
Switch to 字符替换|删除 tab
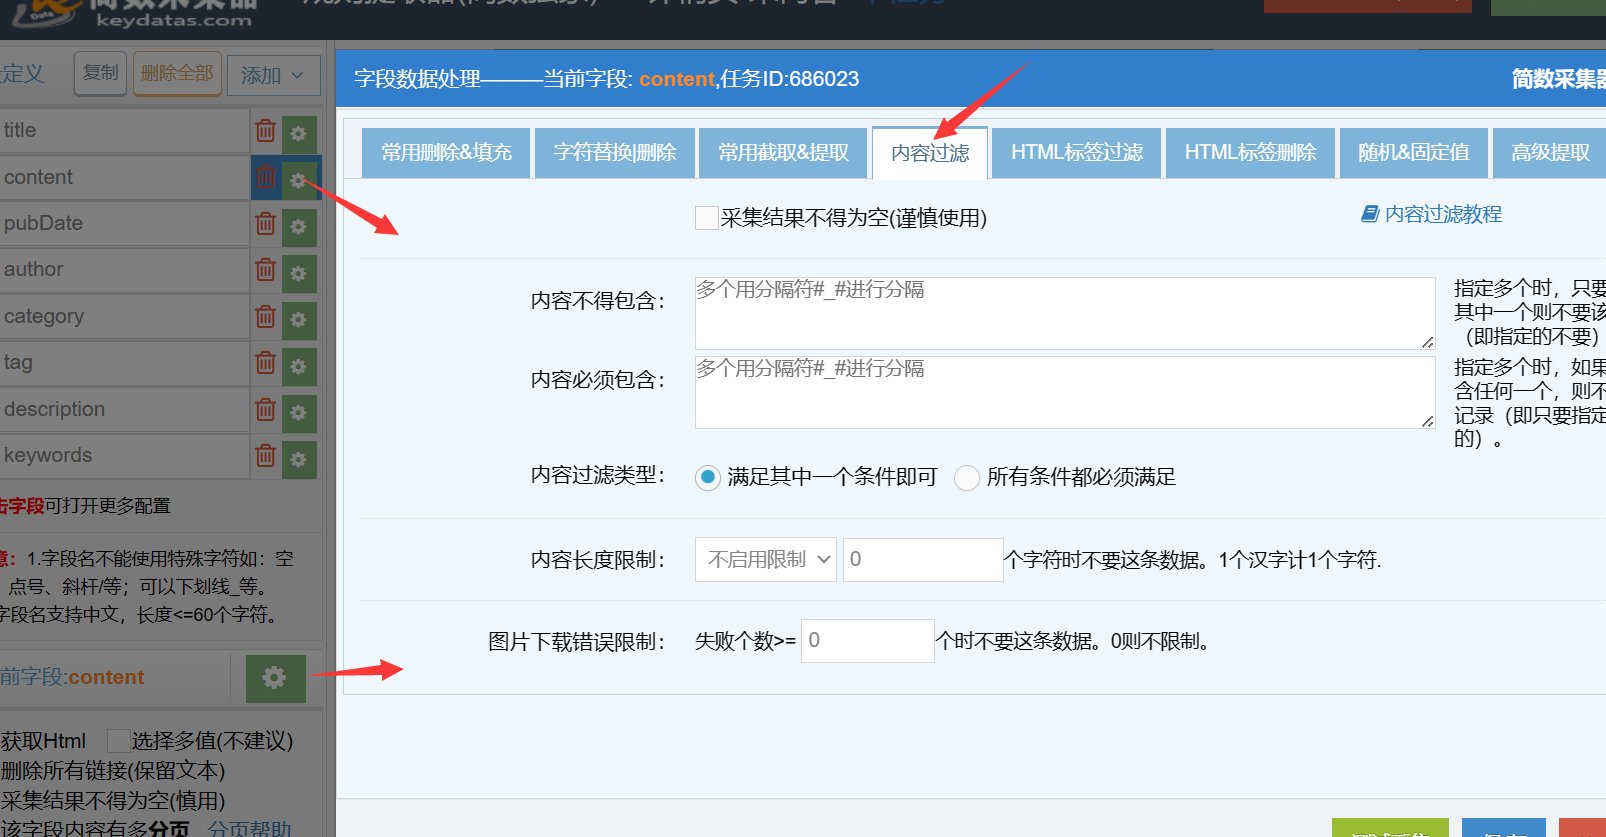615,152
